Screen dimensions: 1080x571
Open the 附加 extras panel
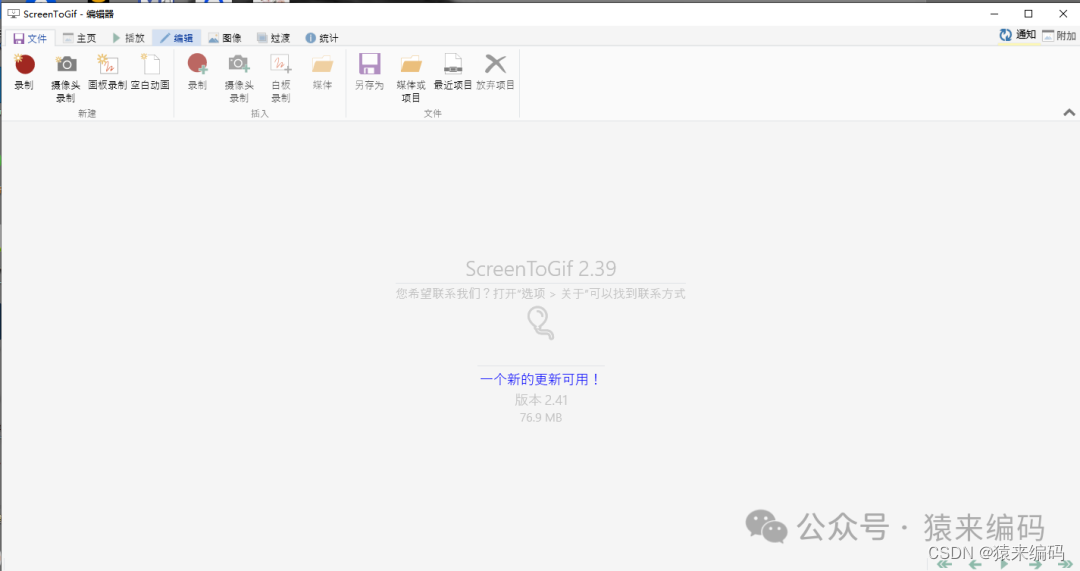click(x=1059, y=35)
